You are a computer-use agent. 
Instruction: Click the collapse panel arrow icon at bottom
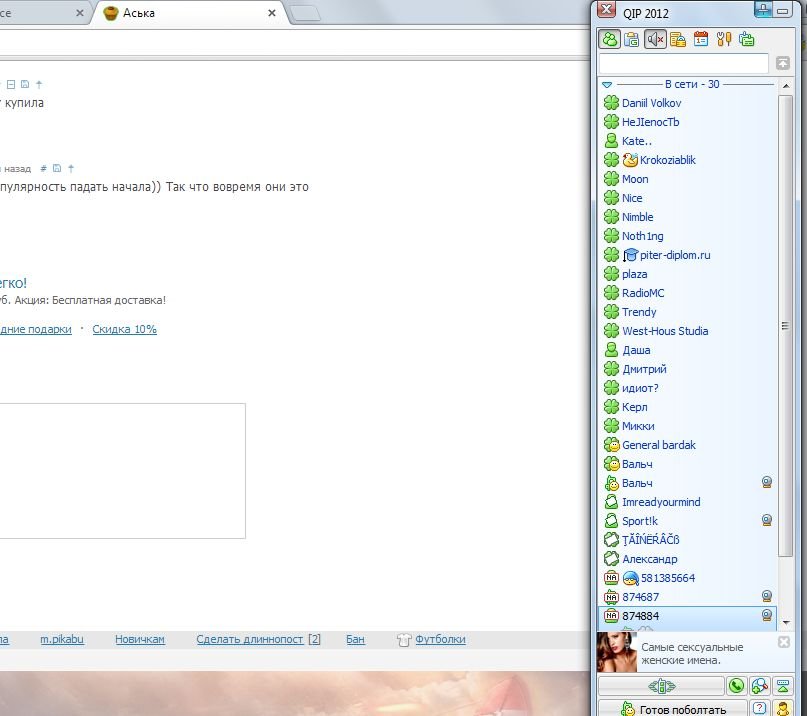pos(783,686)
